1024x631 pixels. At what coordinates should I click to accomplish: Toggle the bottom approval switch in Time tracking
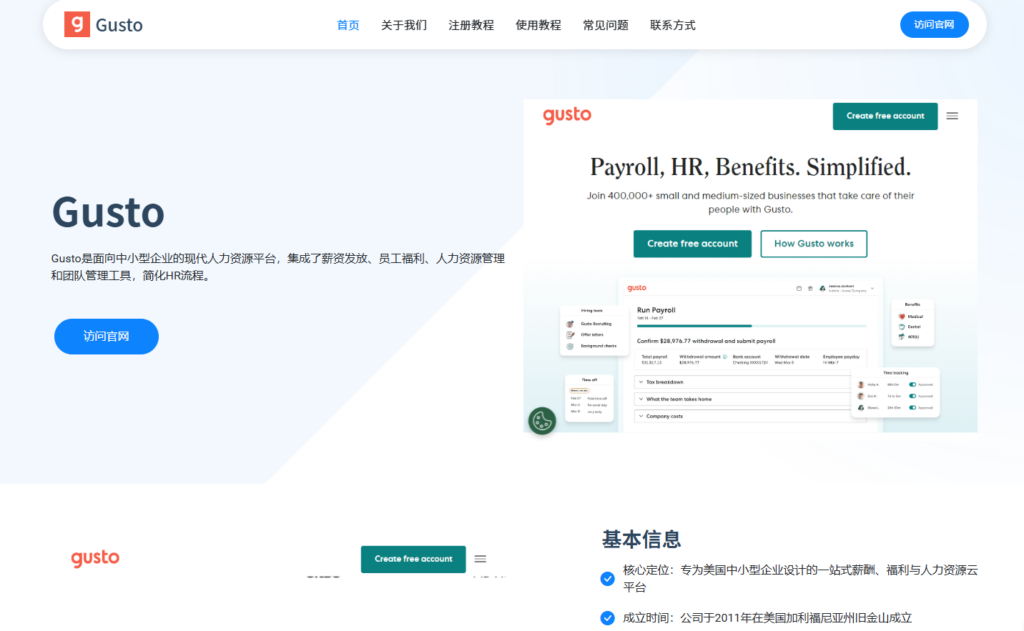pos(911,408)
